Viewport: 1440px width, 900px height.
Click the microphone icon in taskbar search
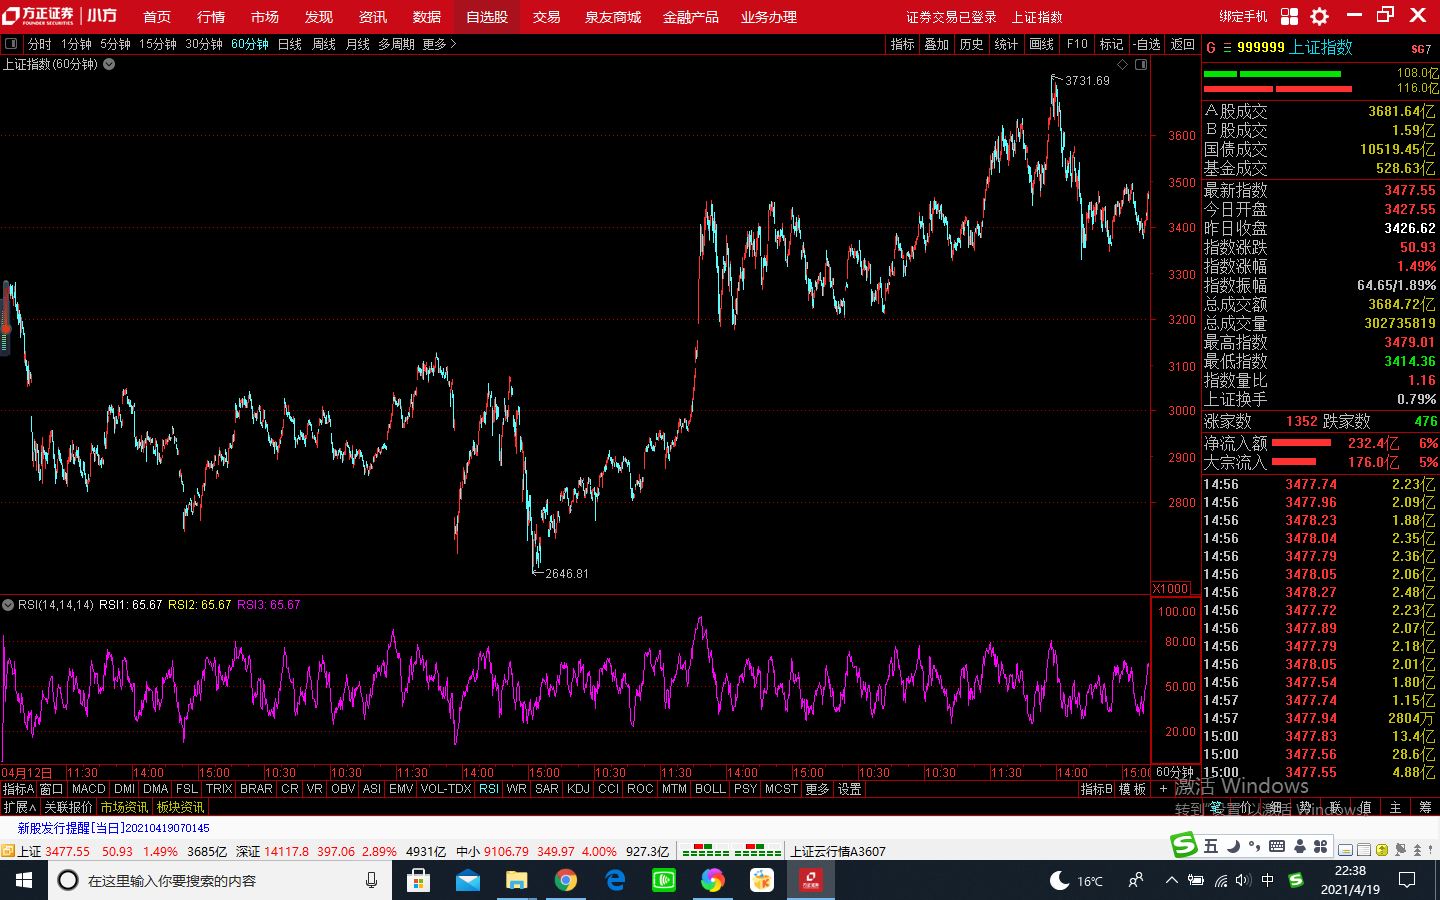click(x=371, y=880)
